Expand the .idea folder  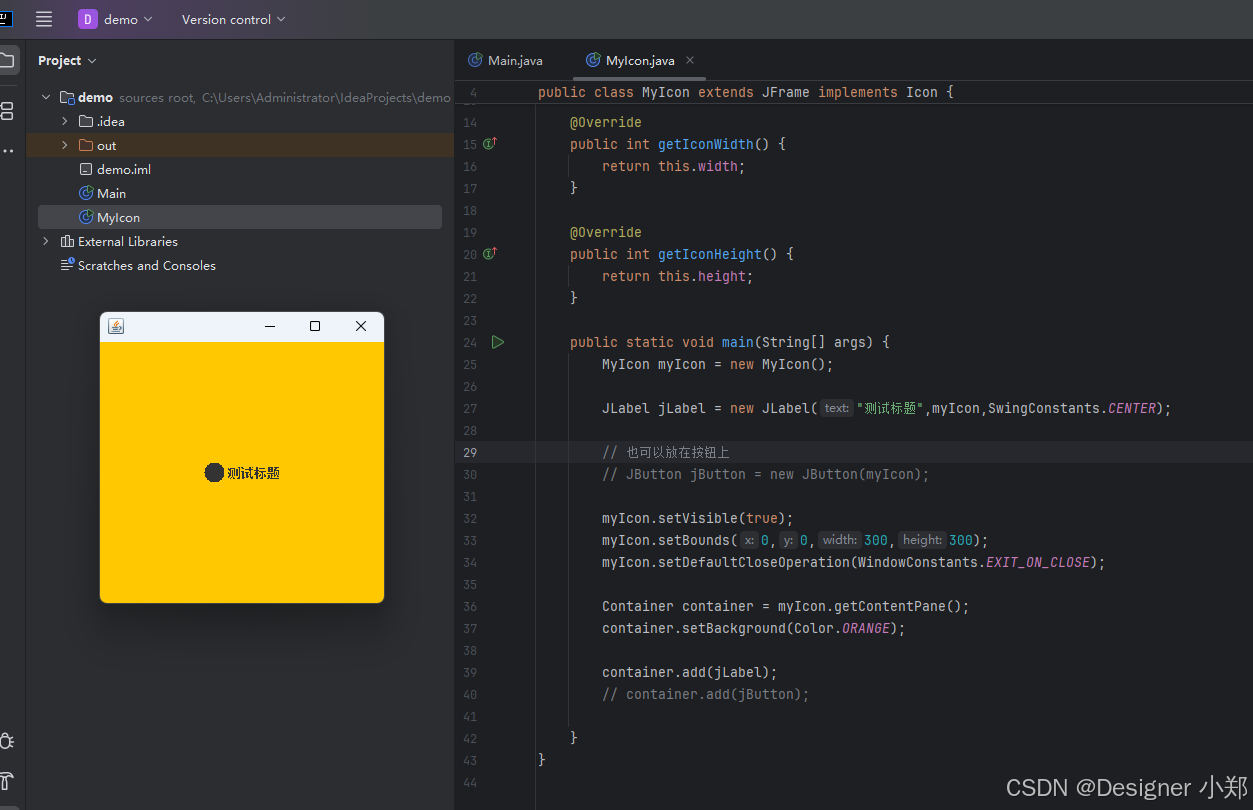(x=65, y=121)
